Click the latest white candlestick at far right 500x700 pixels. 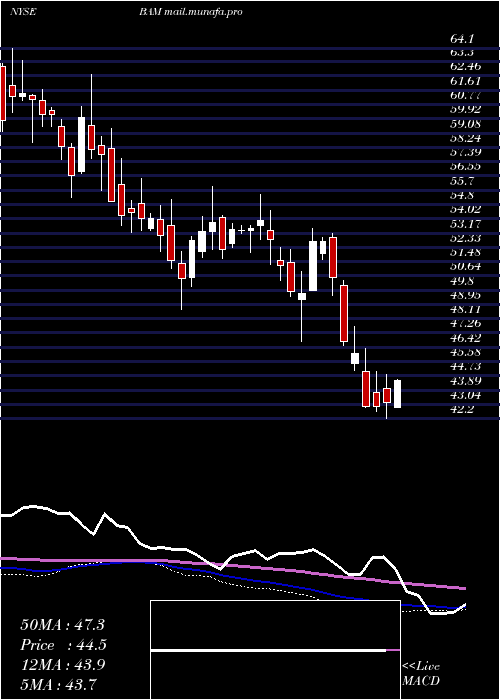click(x=397, y=394)
